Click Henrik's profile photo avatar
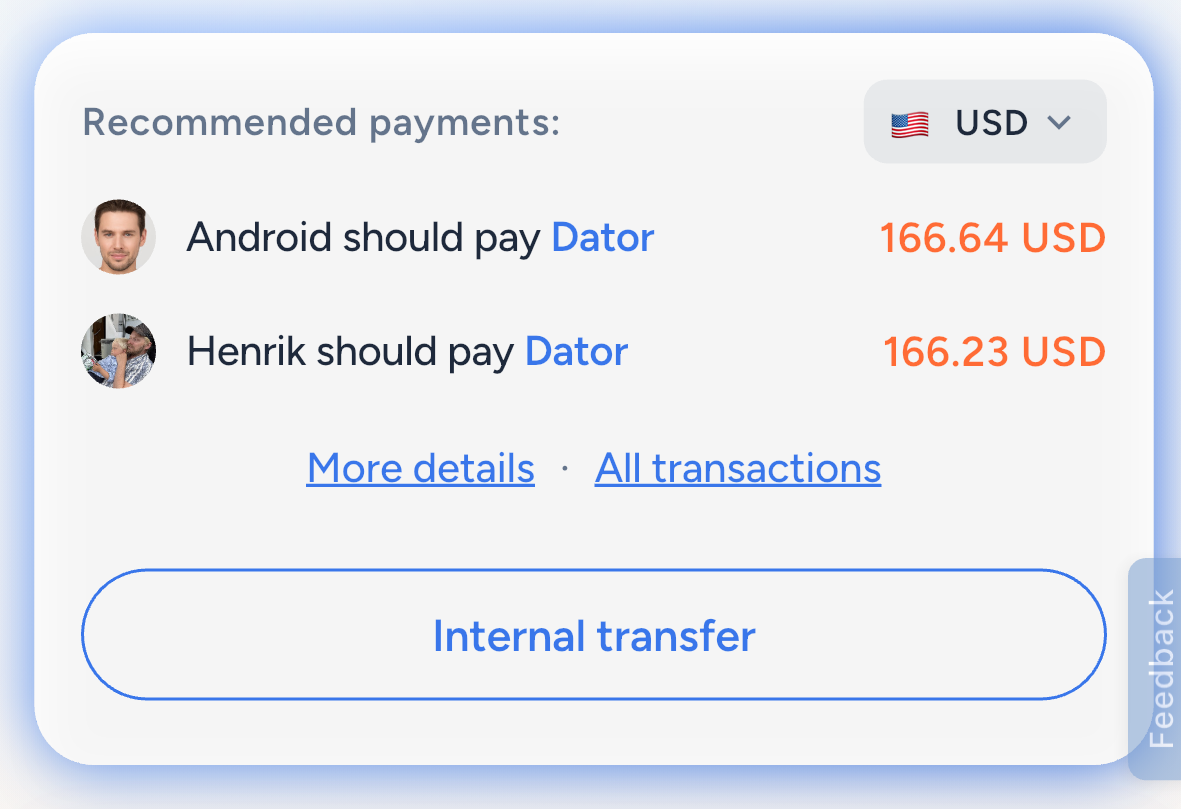This screenshot has height=809, width=1181. pyautogui.click(x=118, y=351)
